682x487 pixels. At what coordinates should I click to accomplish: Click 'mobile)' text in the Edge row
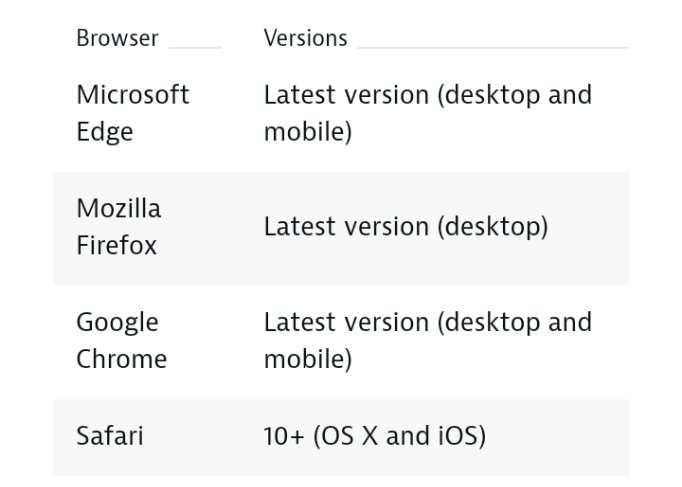pyautogui.click(x=308, y=132)
